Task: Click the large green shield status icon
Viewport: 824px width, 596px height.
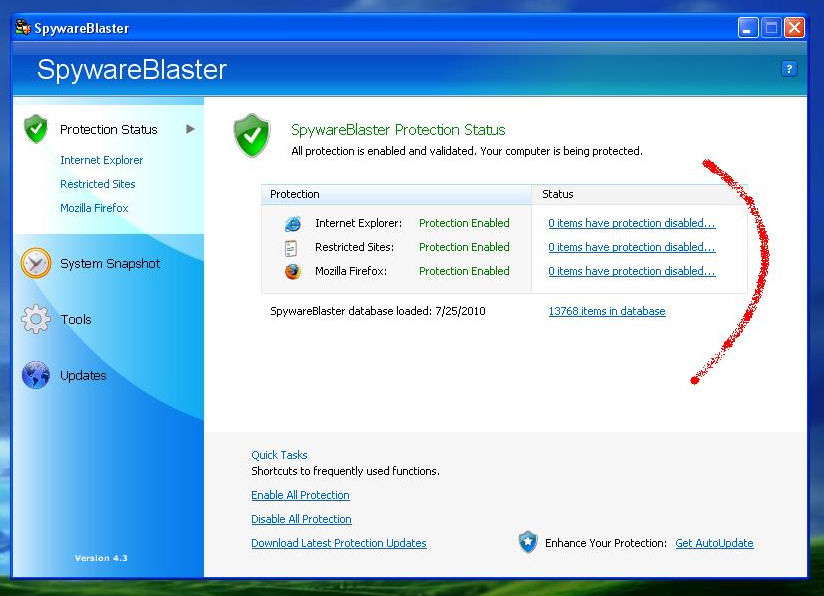Action: tap(252, 136)
